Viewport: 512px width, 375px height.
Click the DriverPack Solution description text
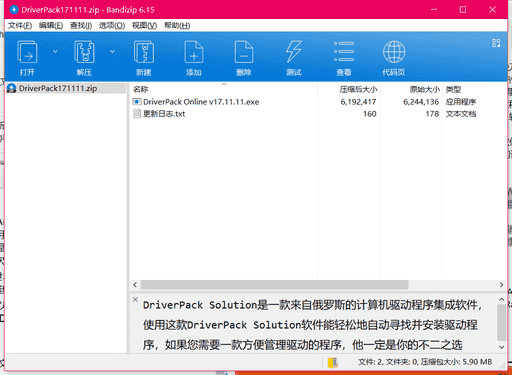[x=313, y=325]
